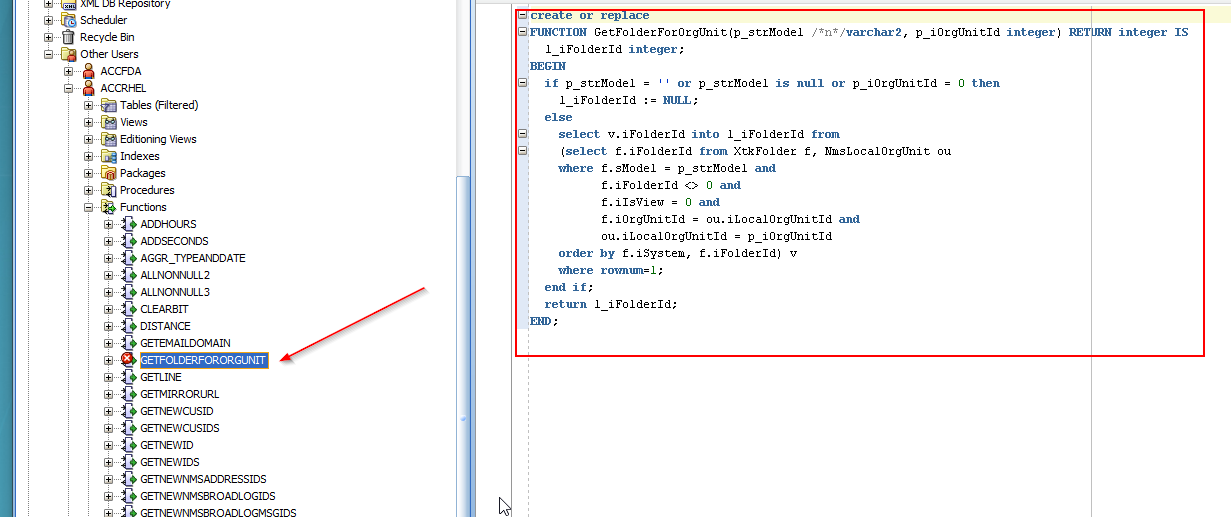Image resolution: width=1231 pixels, height=517 pixels.
Task: Click the Functions folder icon
Action: (109, 207)
